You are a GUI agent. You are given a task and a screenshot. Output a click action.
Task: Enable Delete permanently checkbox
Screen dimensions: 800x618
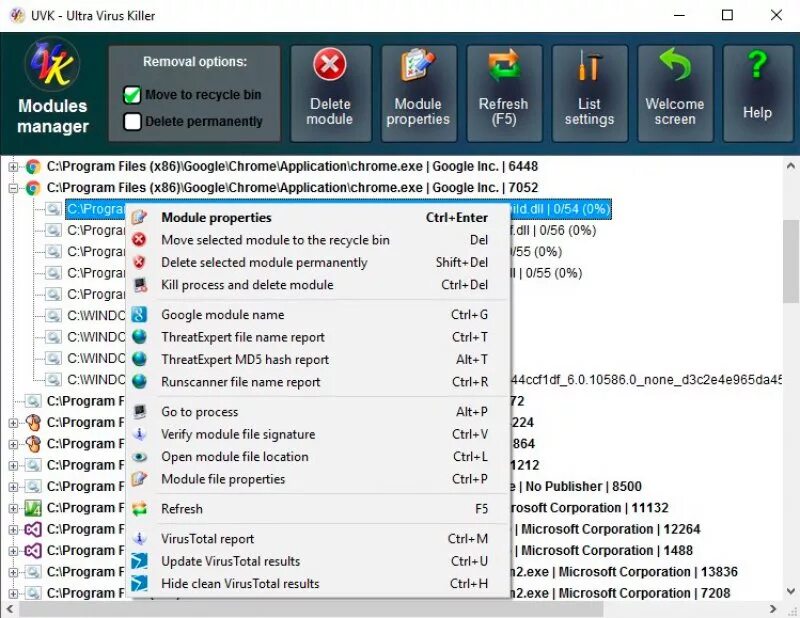[x=132, y=121]
